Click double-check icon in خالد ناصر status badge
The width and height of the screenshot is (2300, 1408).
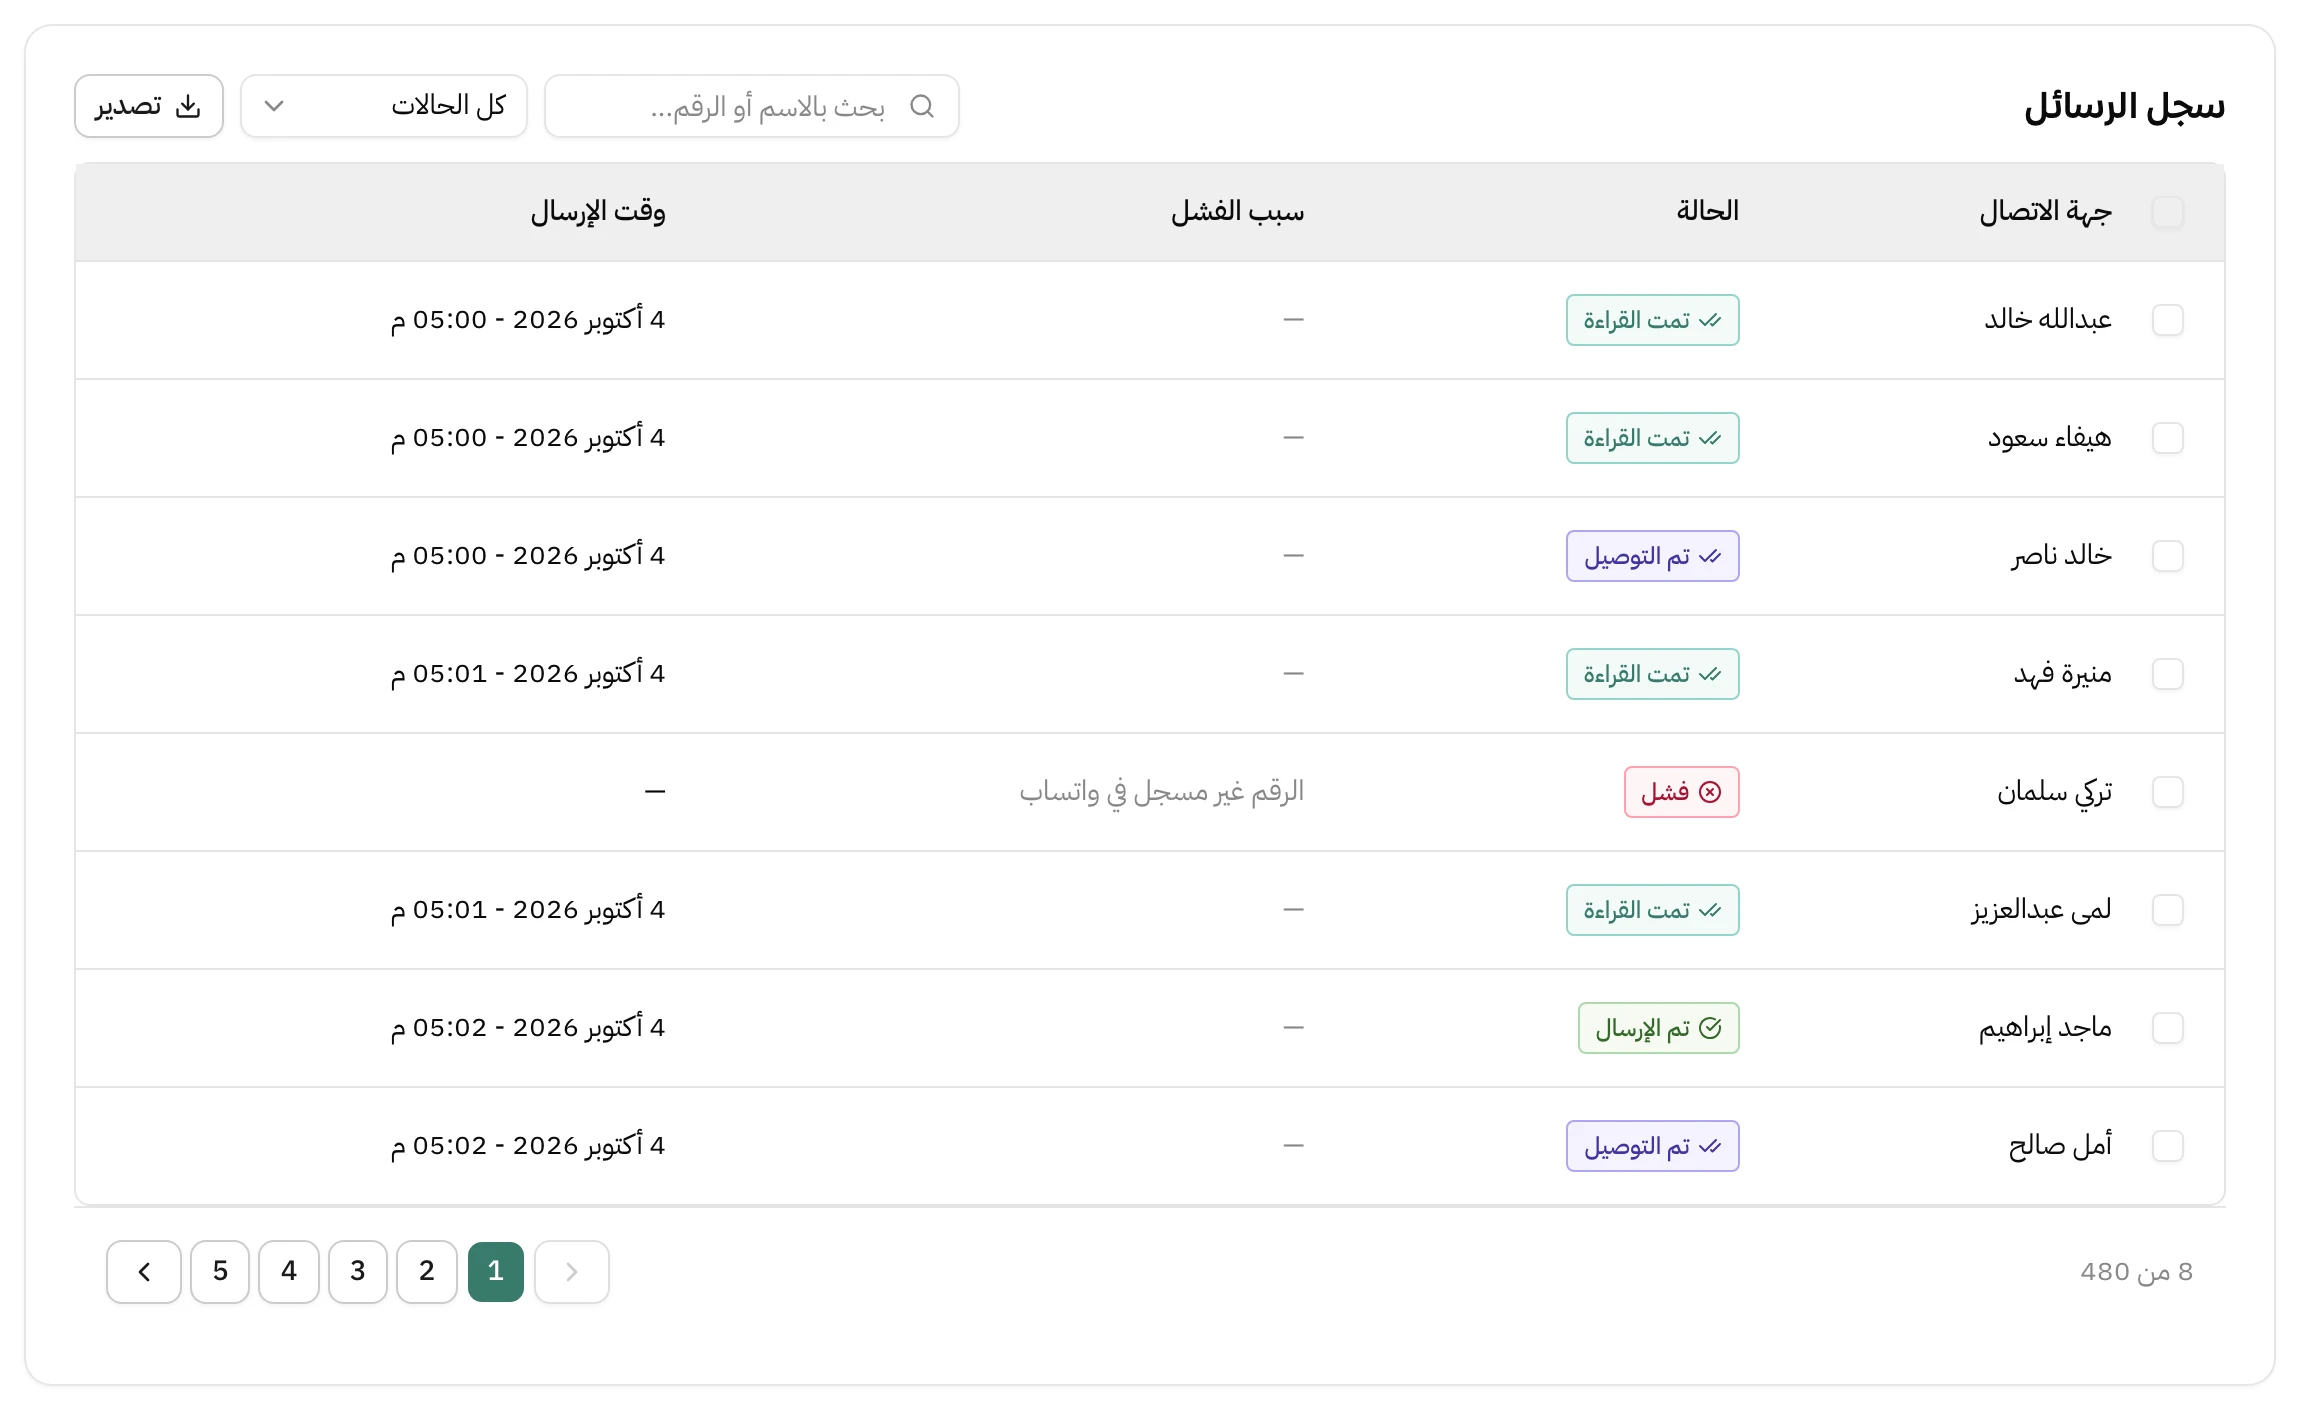click(1710, 556)
